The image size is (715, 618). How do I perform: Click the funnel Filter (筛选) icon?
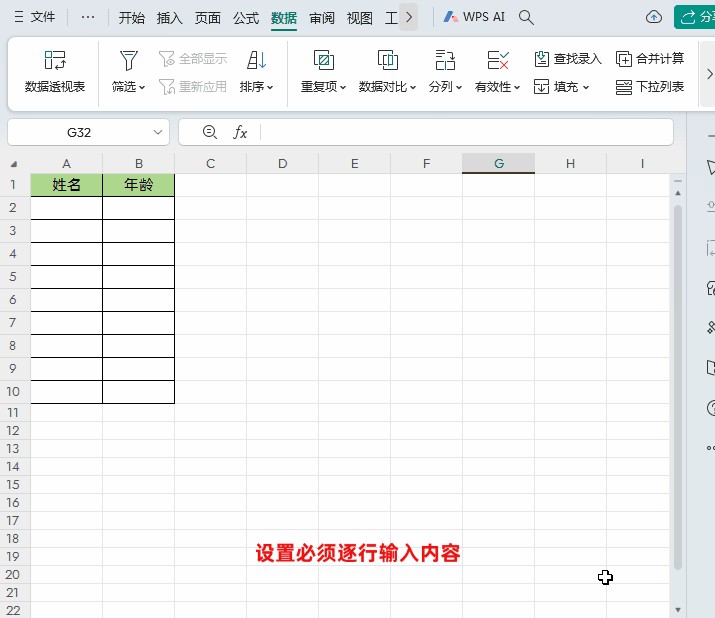point(128,61)
